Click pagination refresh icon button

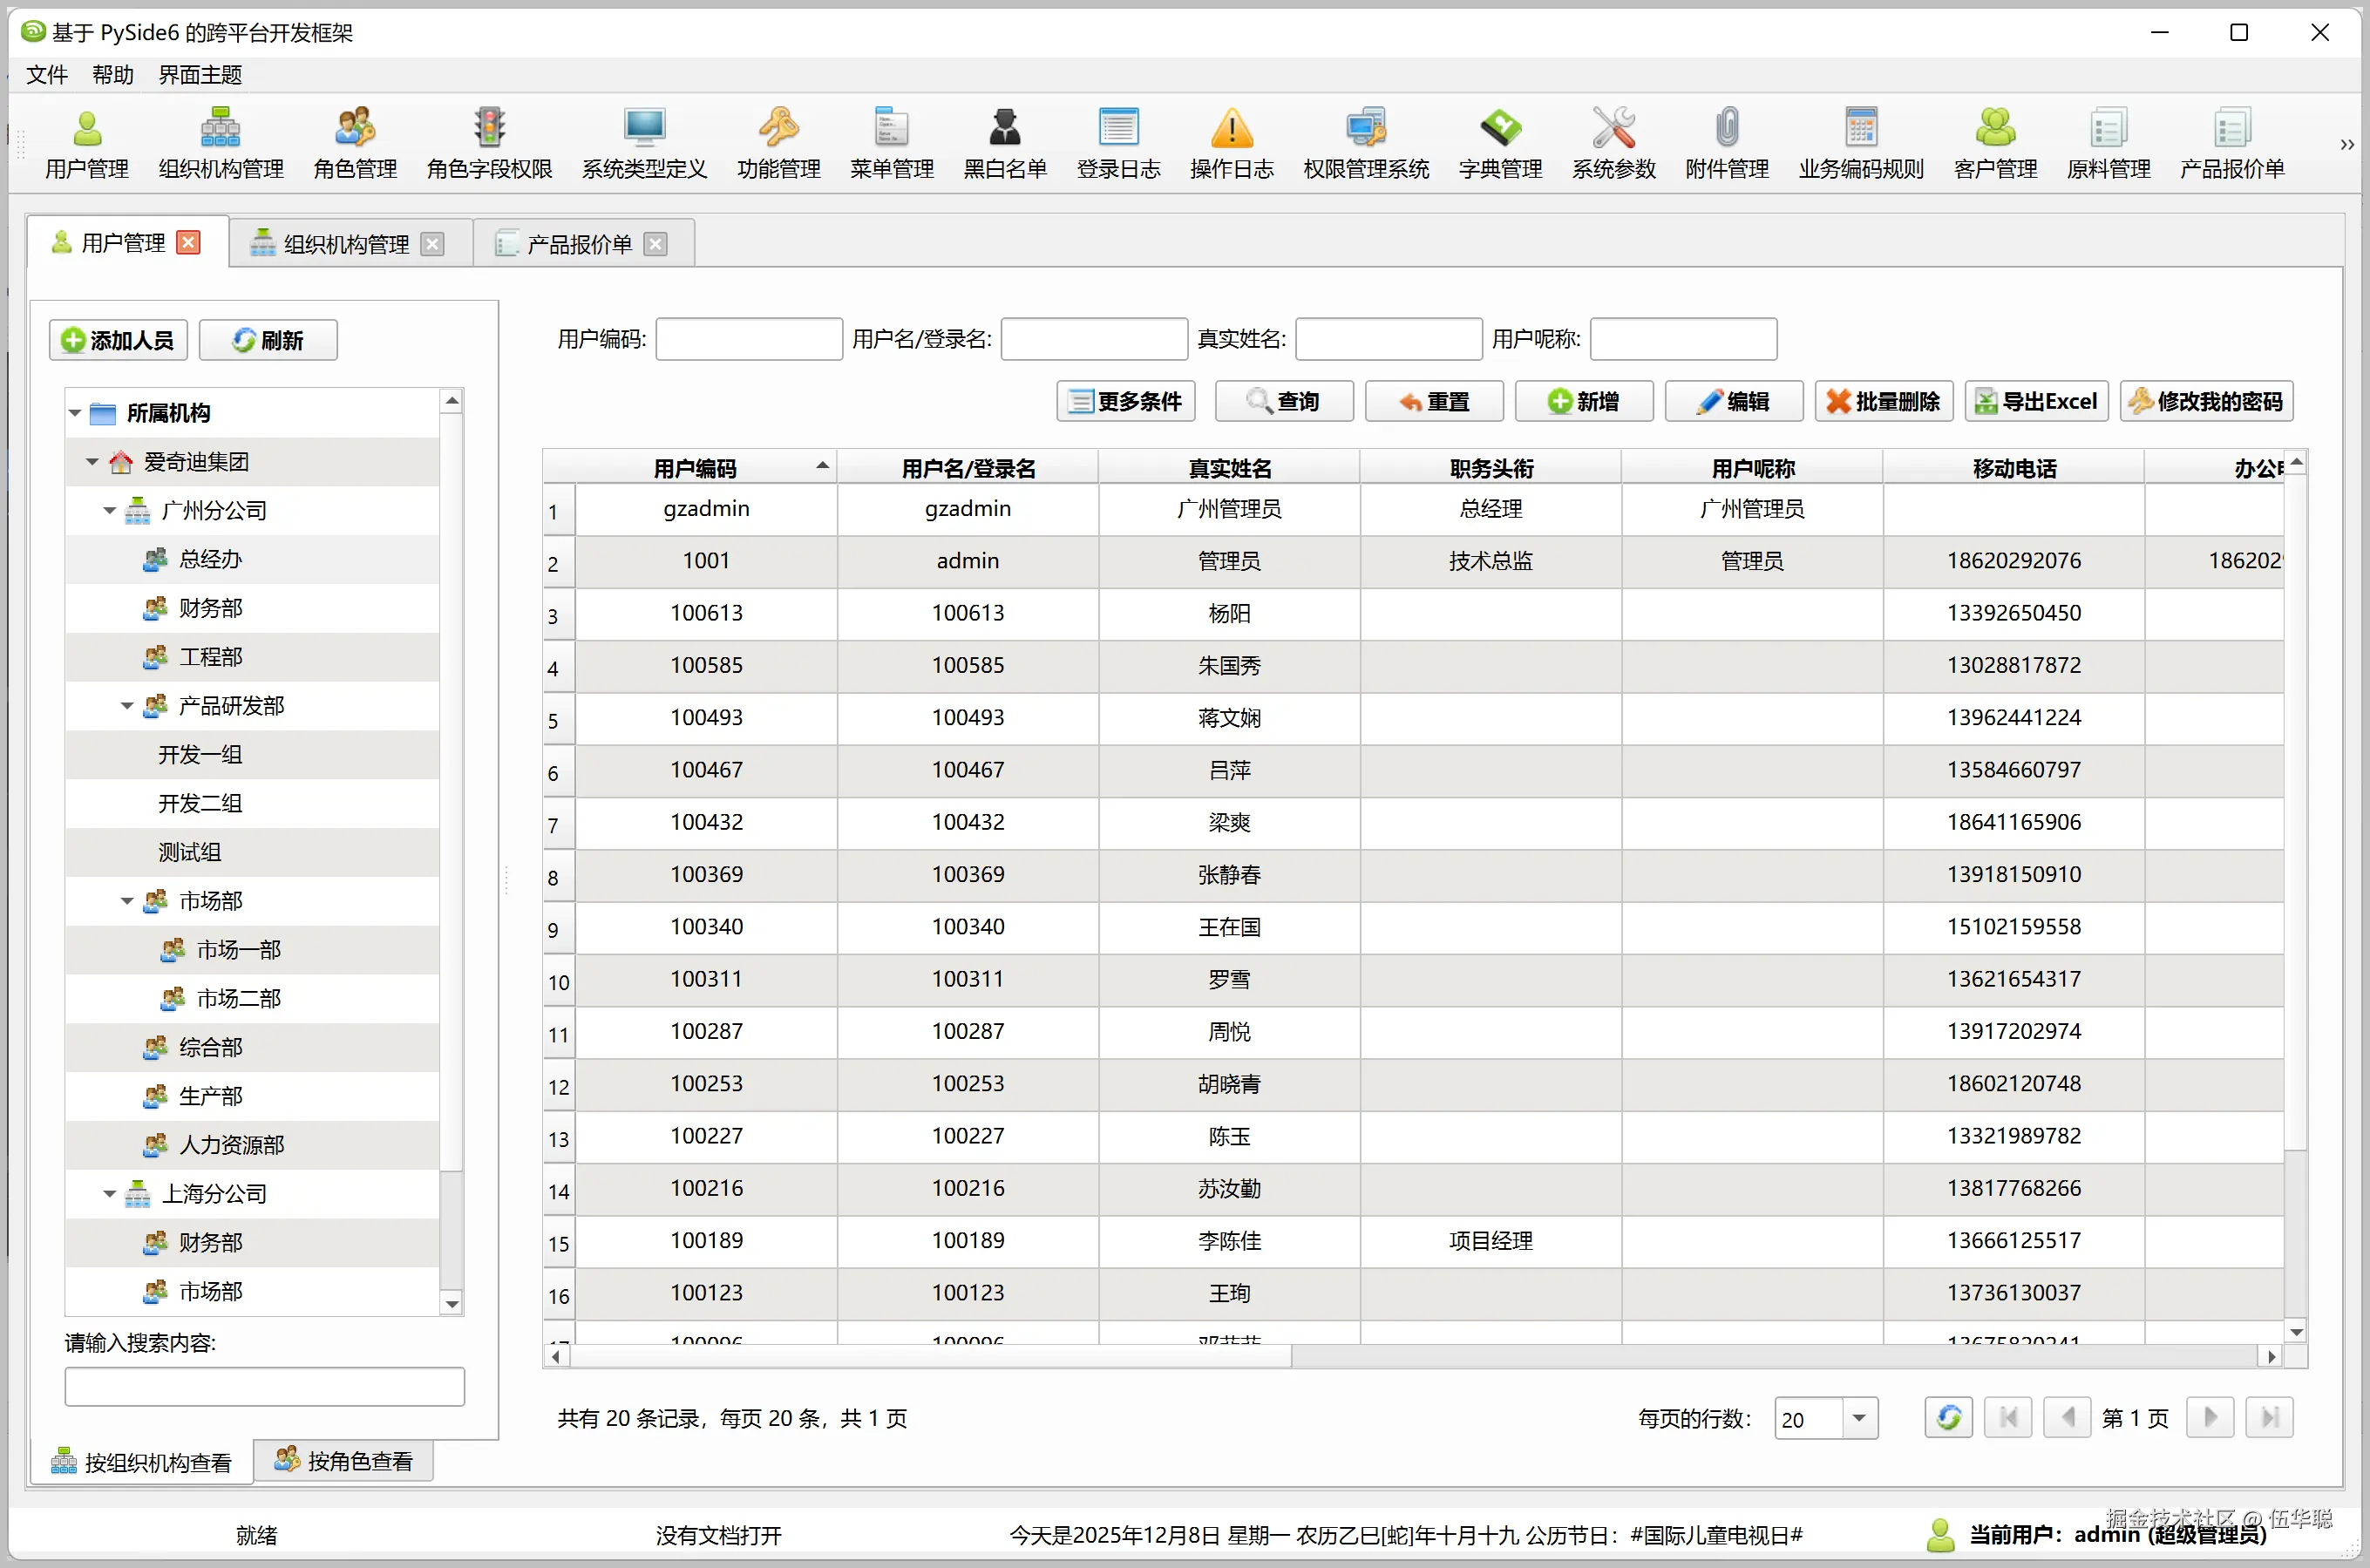[1947, 1417]
